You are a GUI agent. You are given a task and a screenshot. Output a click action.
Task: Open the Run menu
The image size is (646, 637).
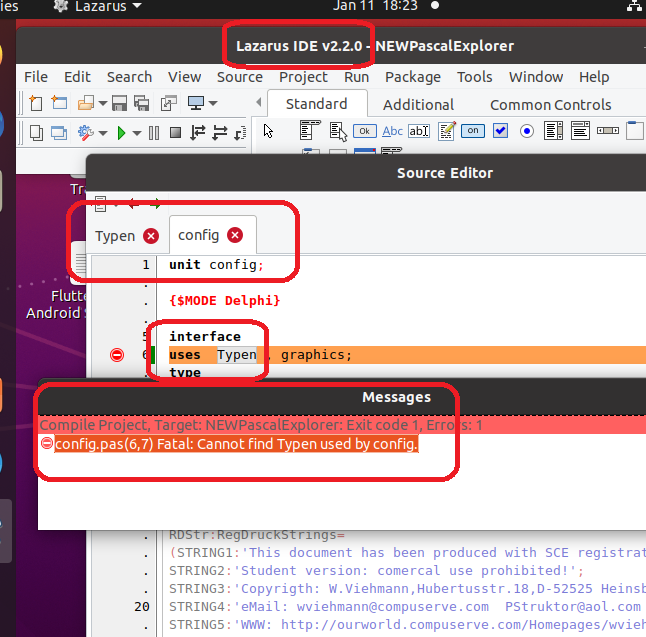coord(356,77)
